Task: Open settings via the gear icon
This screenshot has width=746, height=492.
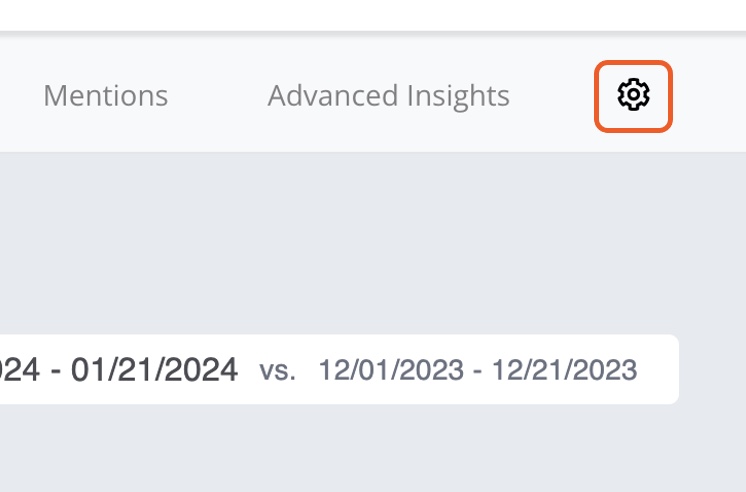Action: coord(633,96)
